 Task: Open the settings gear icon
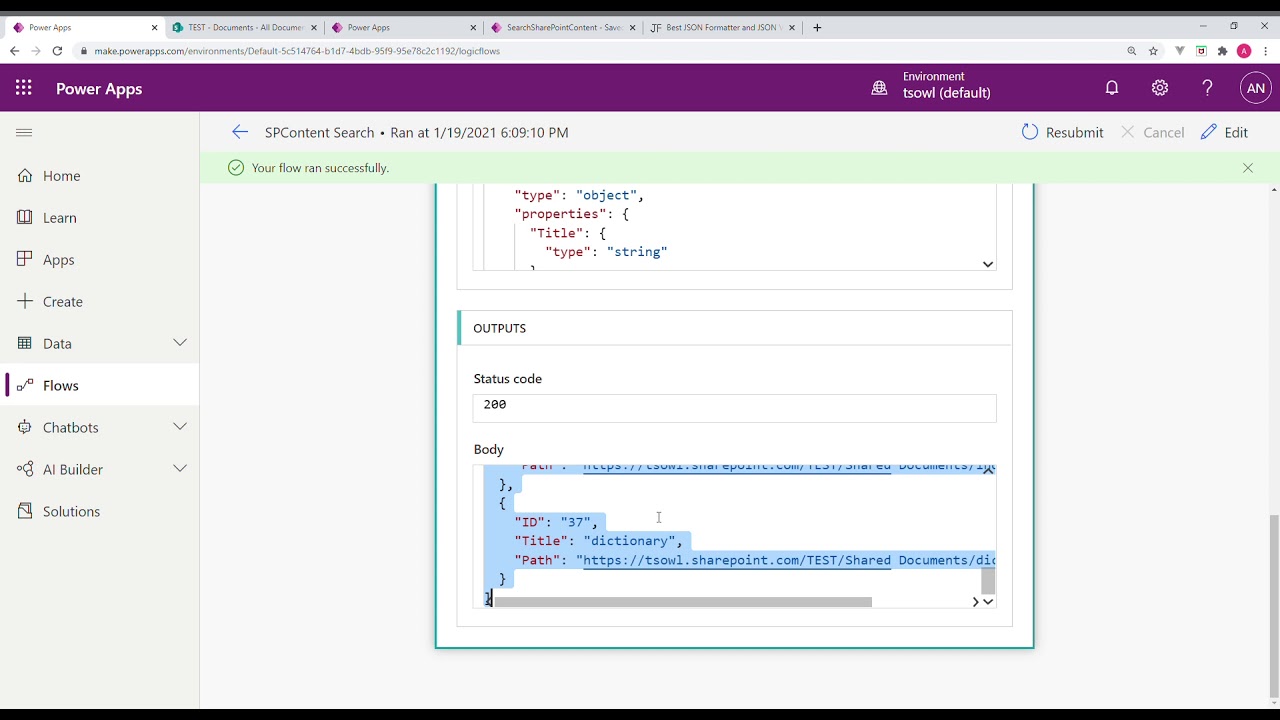pyautogui.click(x=1160, y=88)
